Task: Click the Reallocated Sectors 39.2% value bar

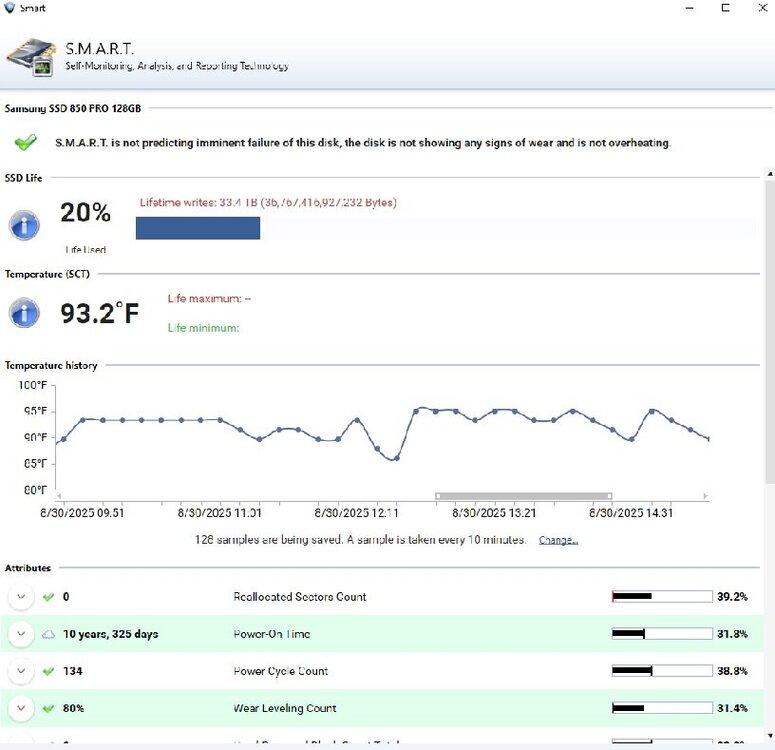Action: coord(662,596)
